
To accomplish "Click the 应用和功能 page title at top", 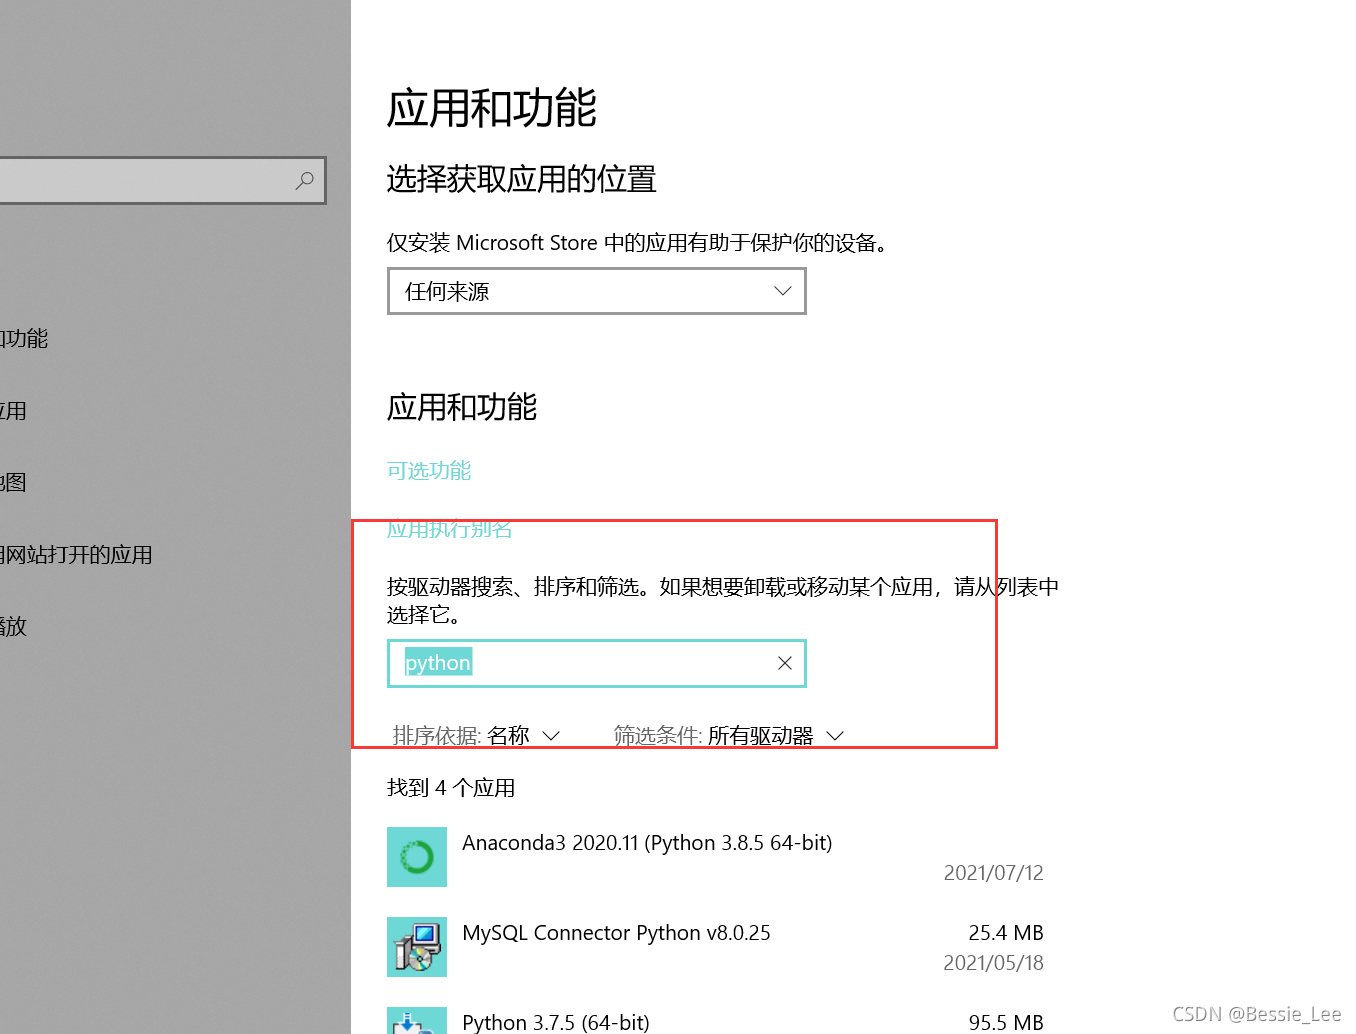I will (492, 108).
